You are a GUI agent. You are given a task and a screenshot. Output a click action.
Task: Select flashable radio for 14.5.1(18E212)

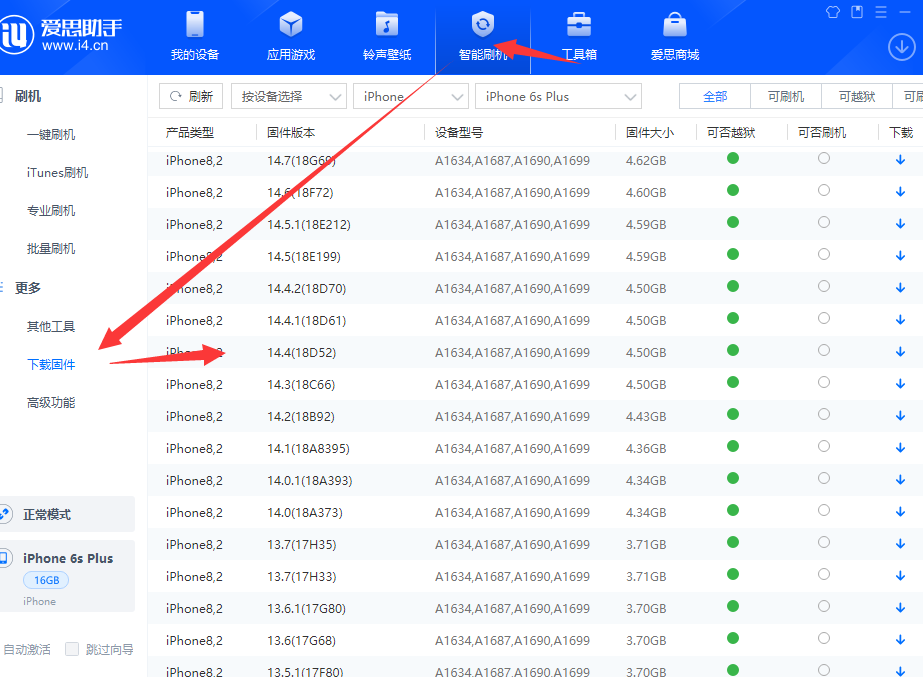tap(824, 222)
